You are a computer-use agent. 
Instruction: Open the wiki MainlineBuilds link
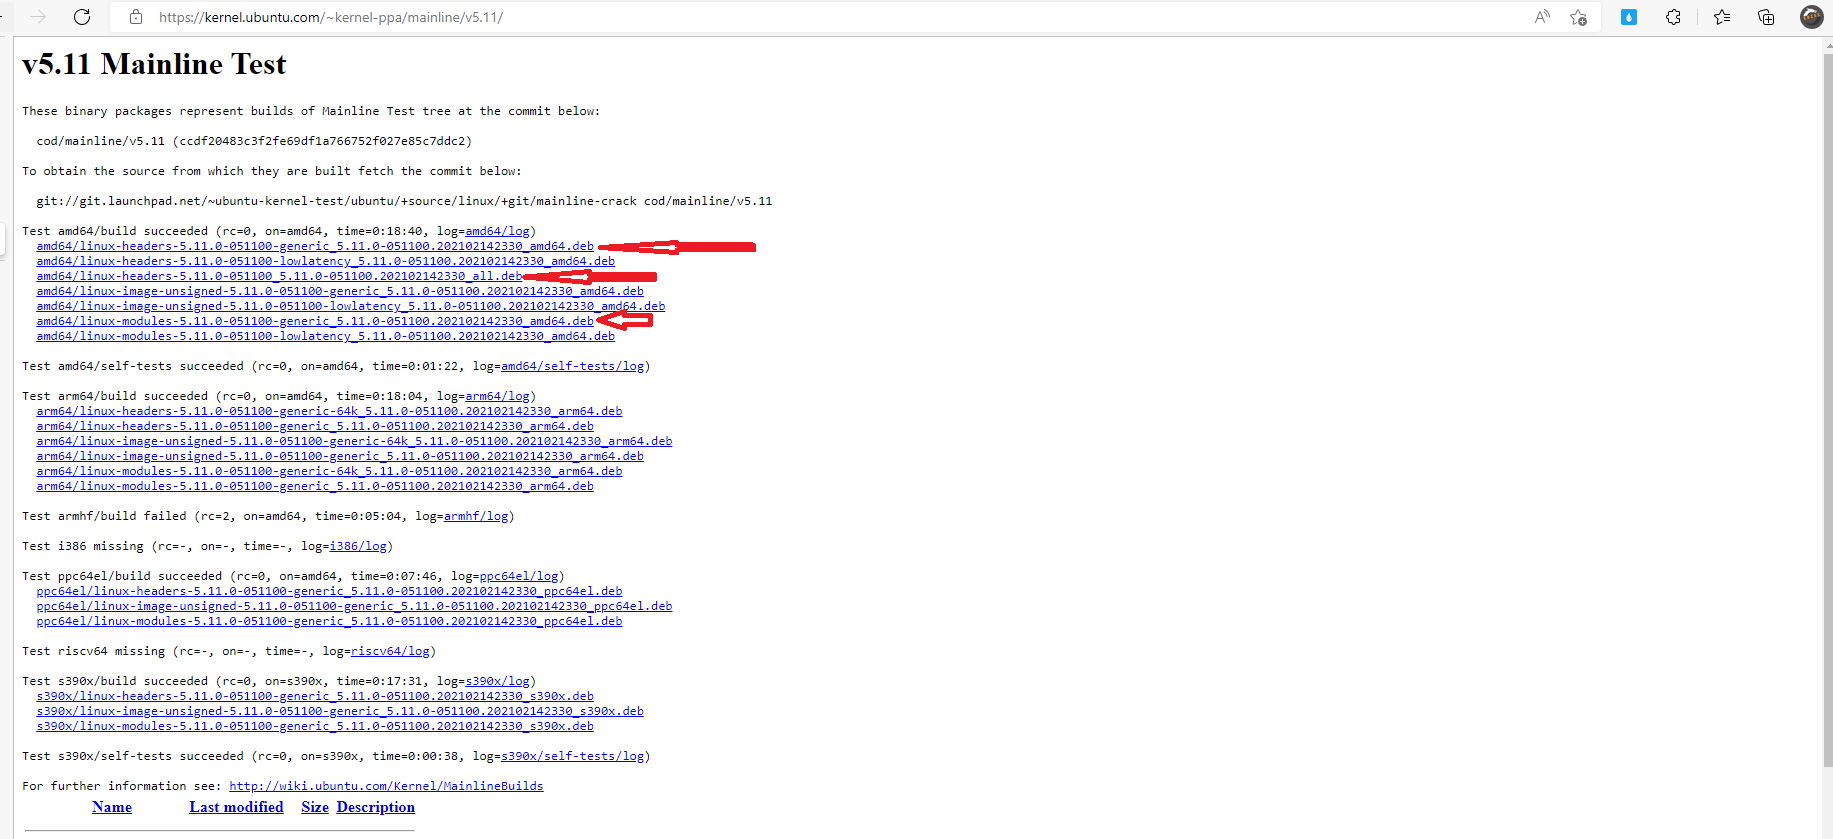click(x=386, y=786)
